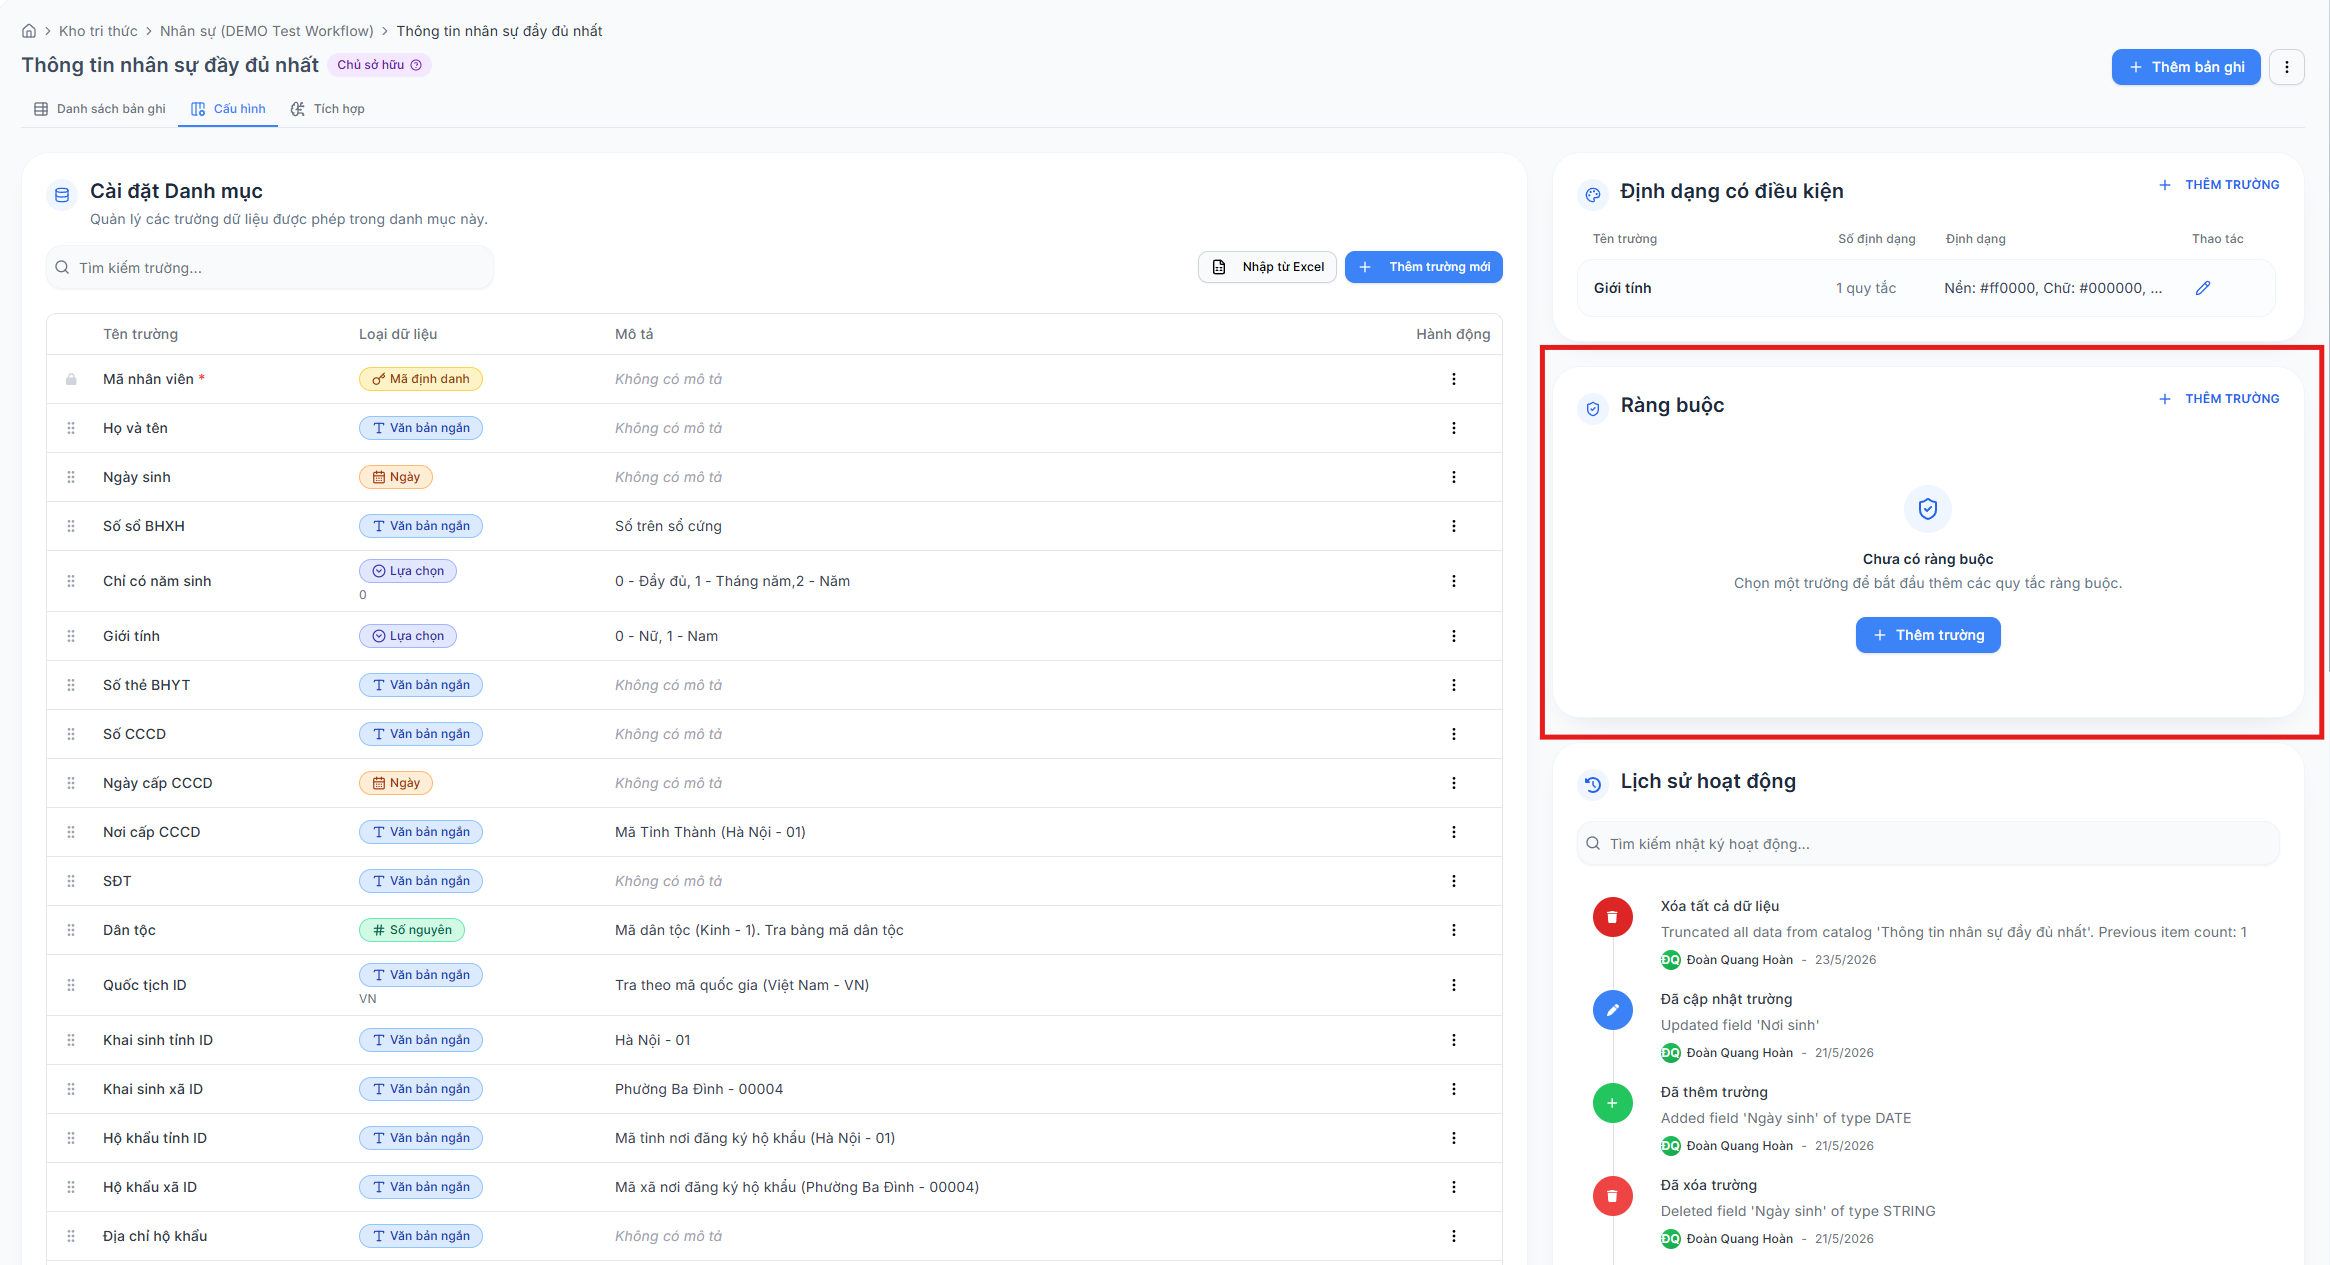Click drag handle of Họ và tên row

click(x=71, y=428)
